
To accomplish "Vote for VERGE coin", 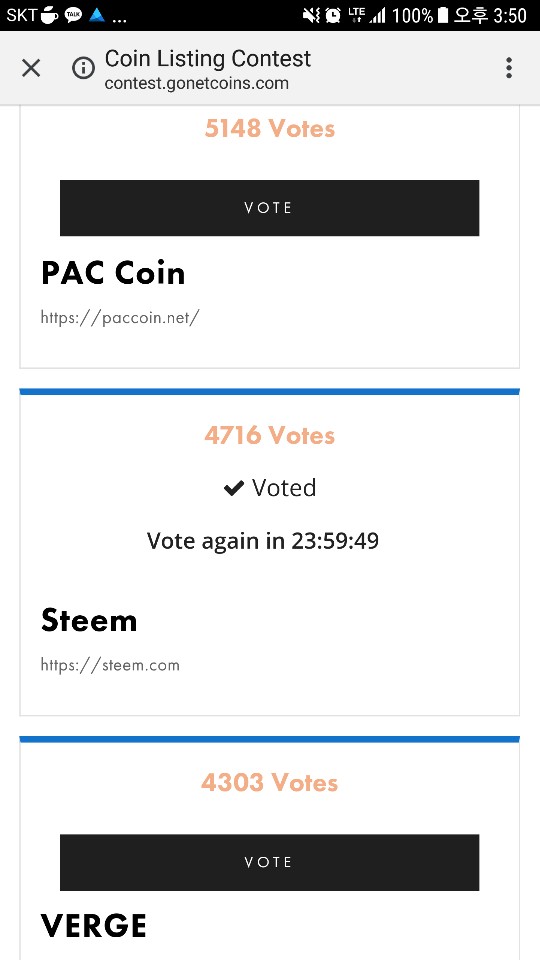I will 269,862.
